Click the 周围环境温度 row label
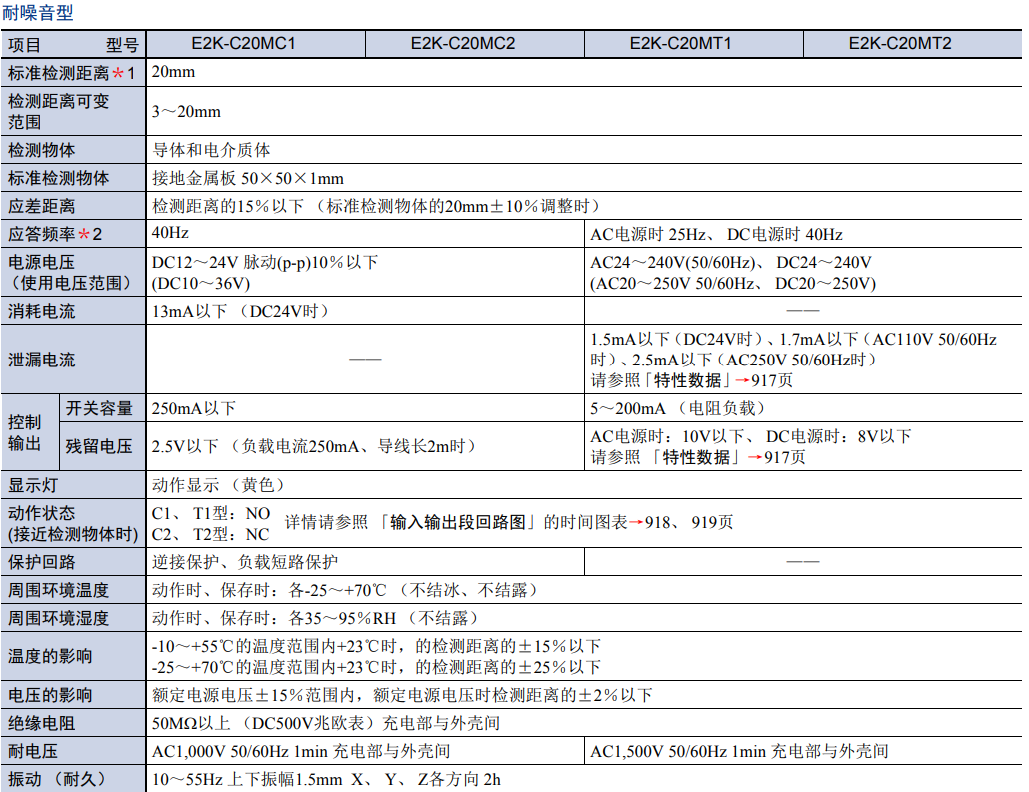The height and width of the screenshot is (792, 1029). pos(58,590)
